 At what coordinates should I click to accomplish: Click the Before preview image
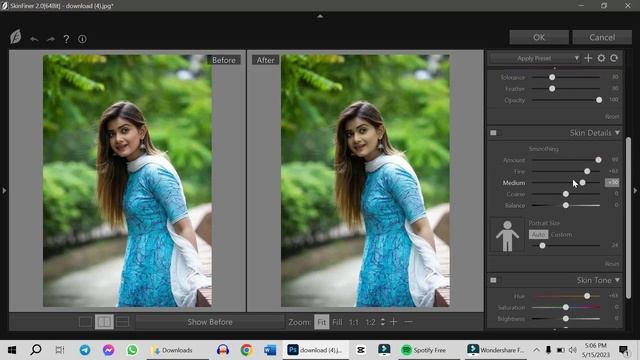[127, 181]
